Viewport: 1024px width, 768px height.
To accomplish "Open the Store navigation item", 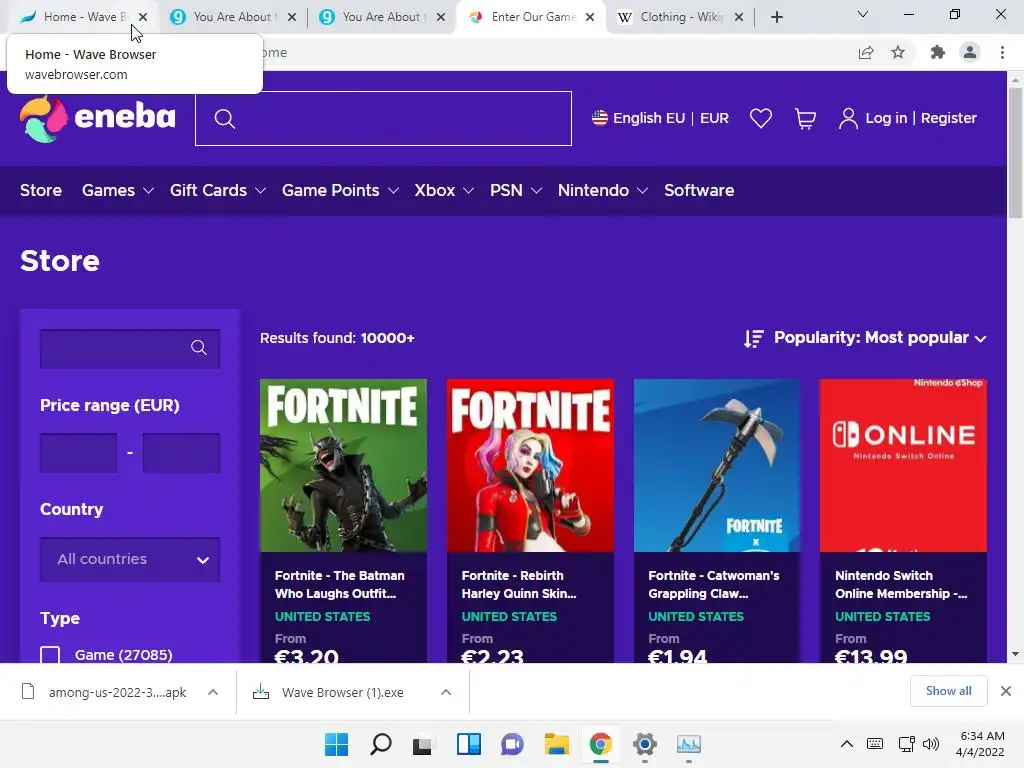I will [41, 190].
